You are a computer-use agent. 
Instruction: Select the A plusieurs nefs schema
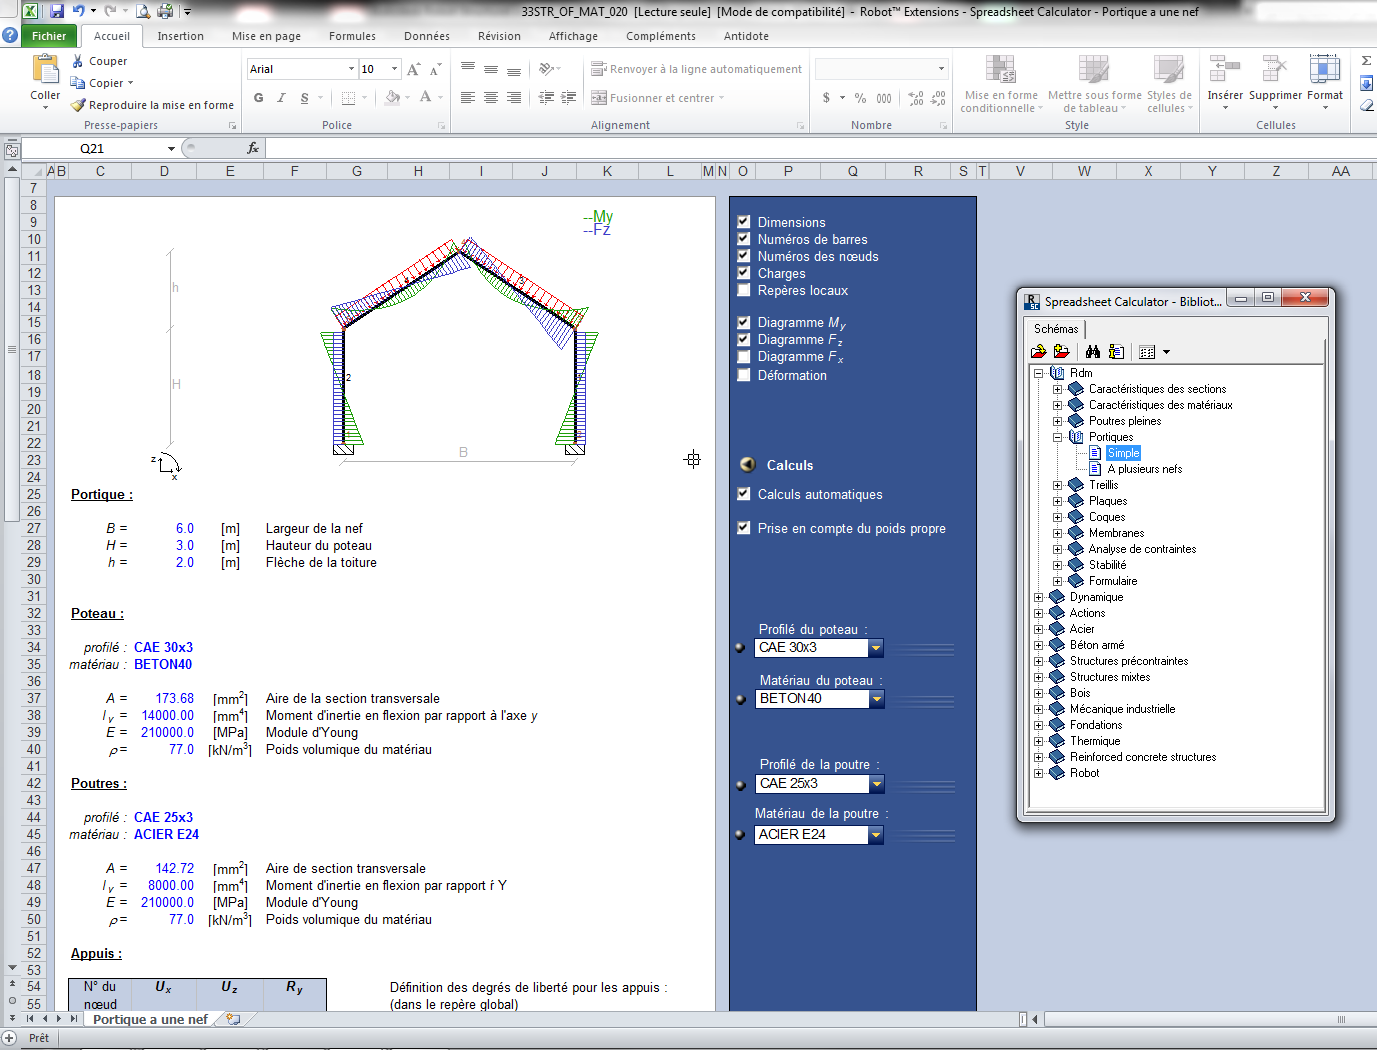click(x=1144, y=469)
